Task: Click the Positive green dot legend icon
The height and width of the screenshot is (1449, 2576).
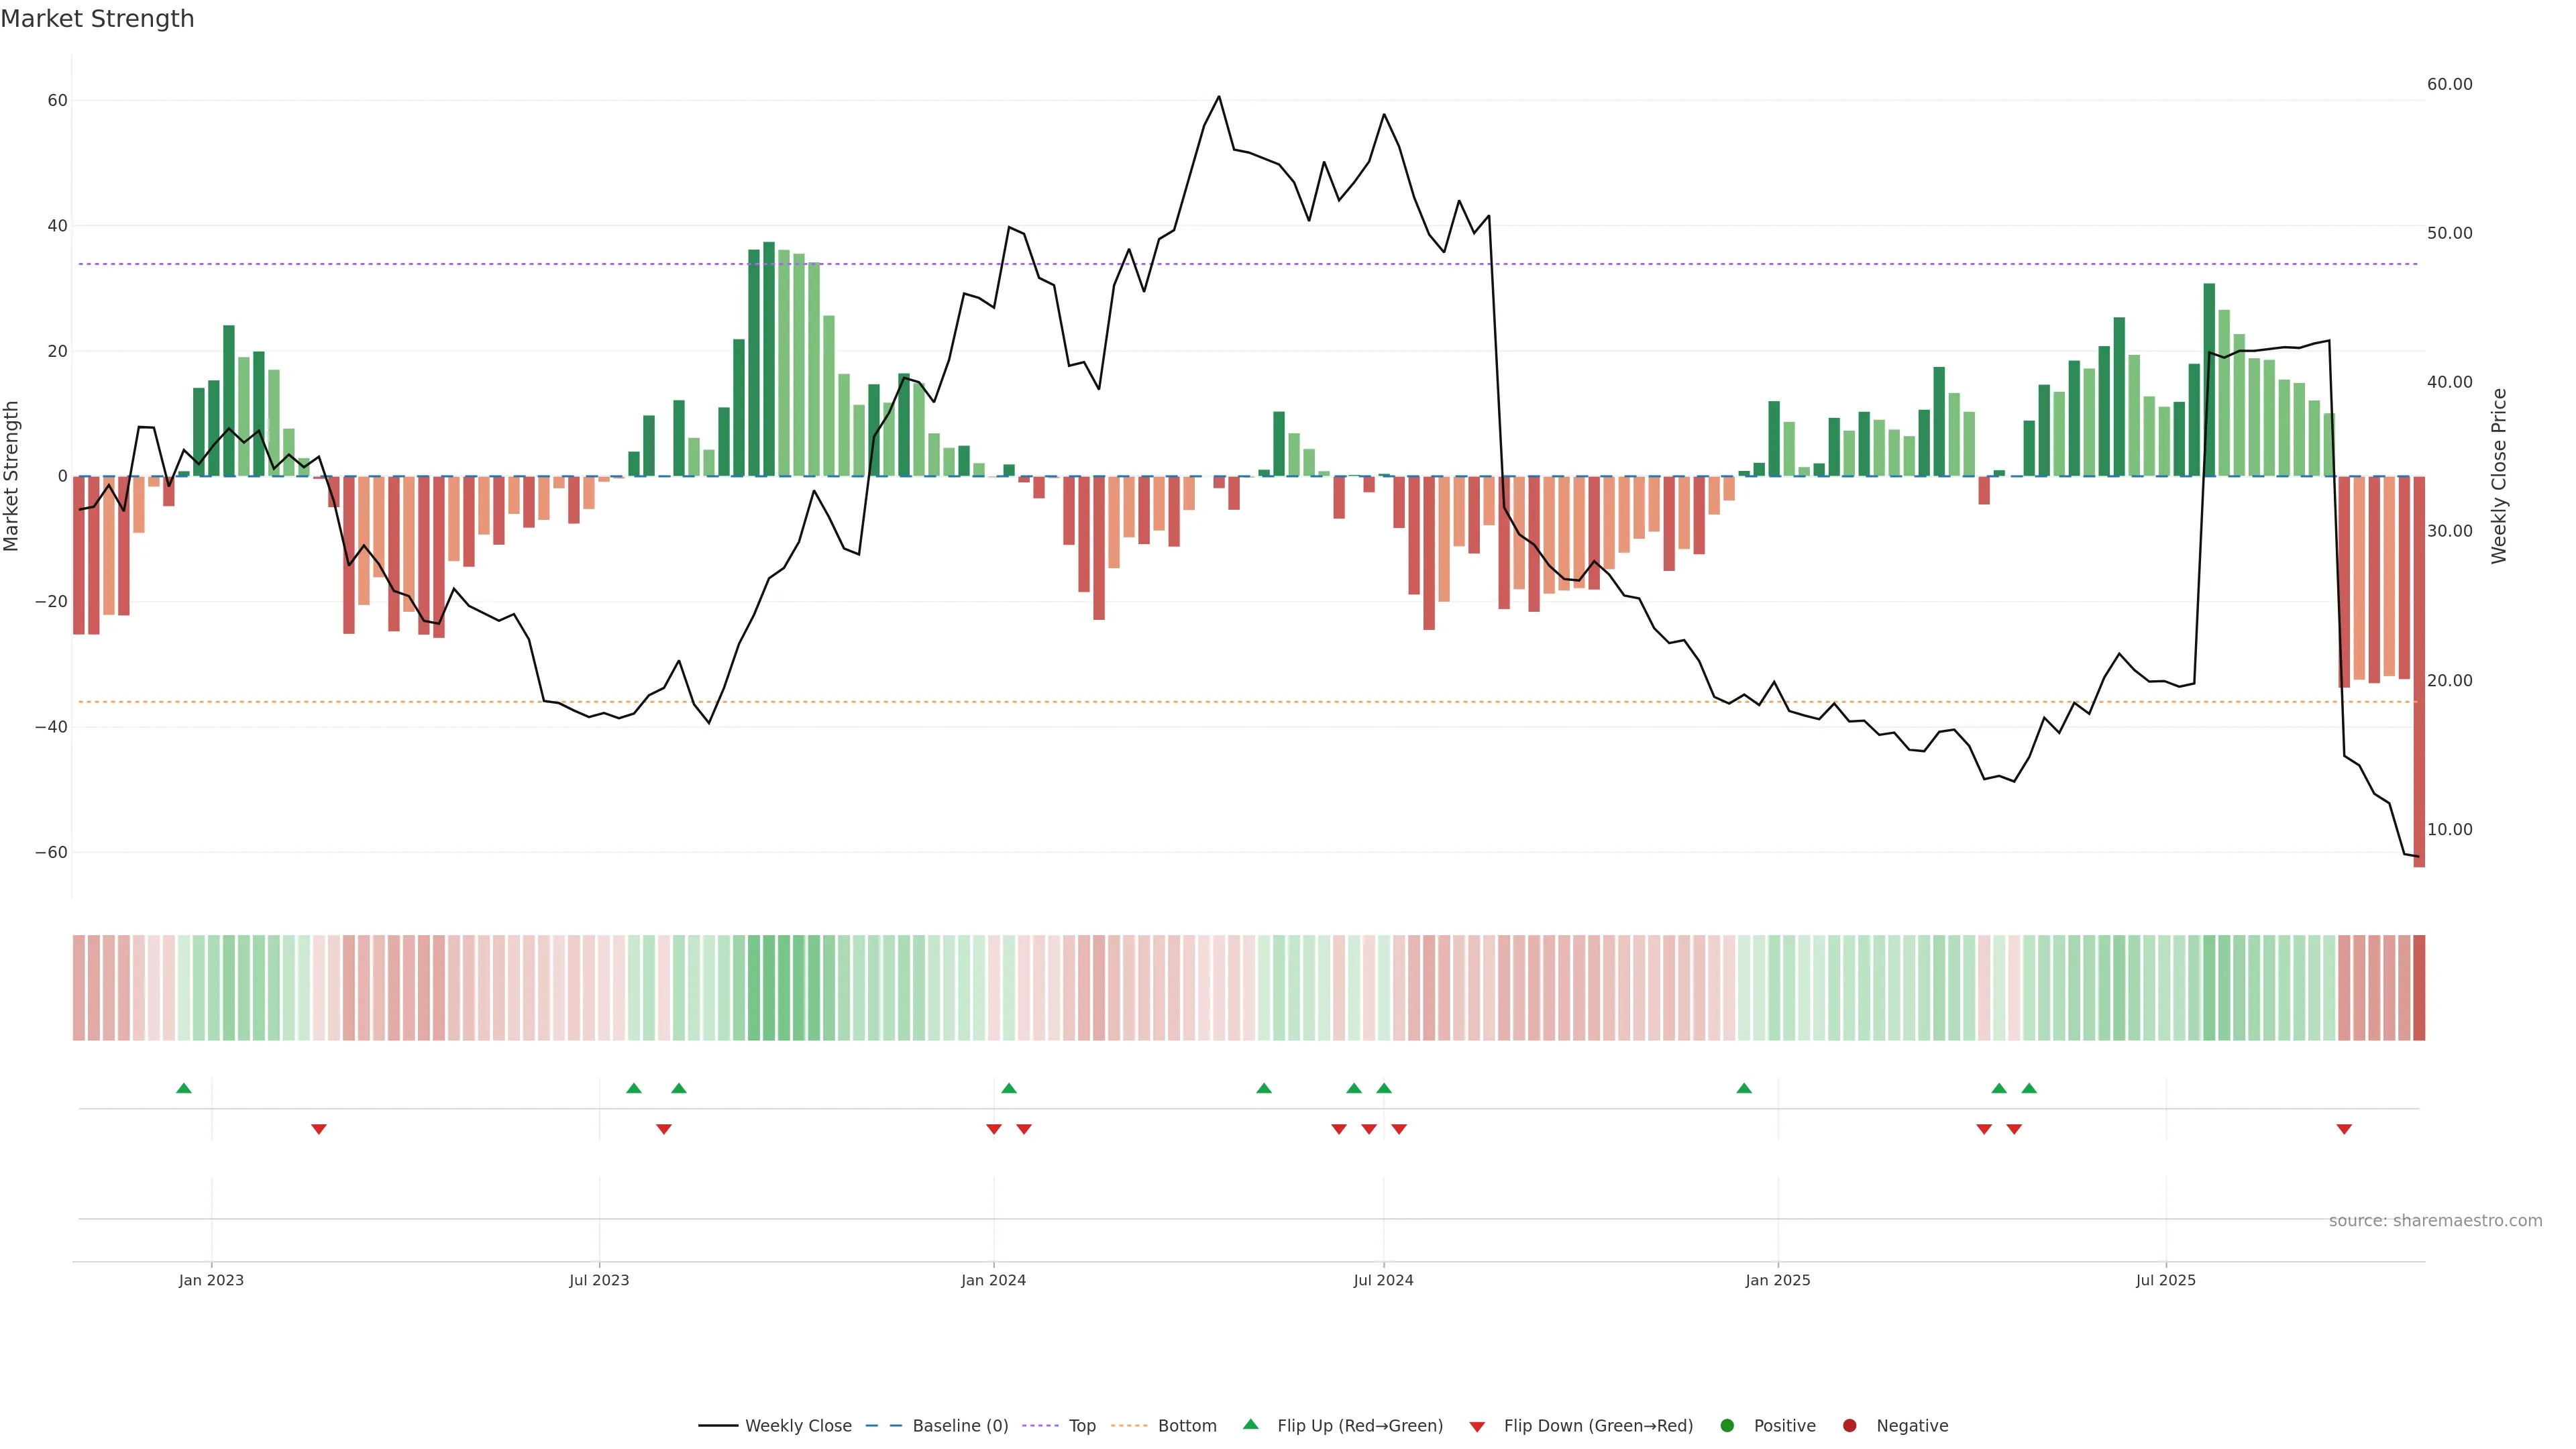Action: [1727, 1425]
